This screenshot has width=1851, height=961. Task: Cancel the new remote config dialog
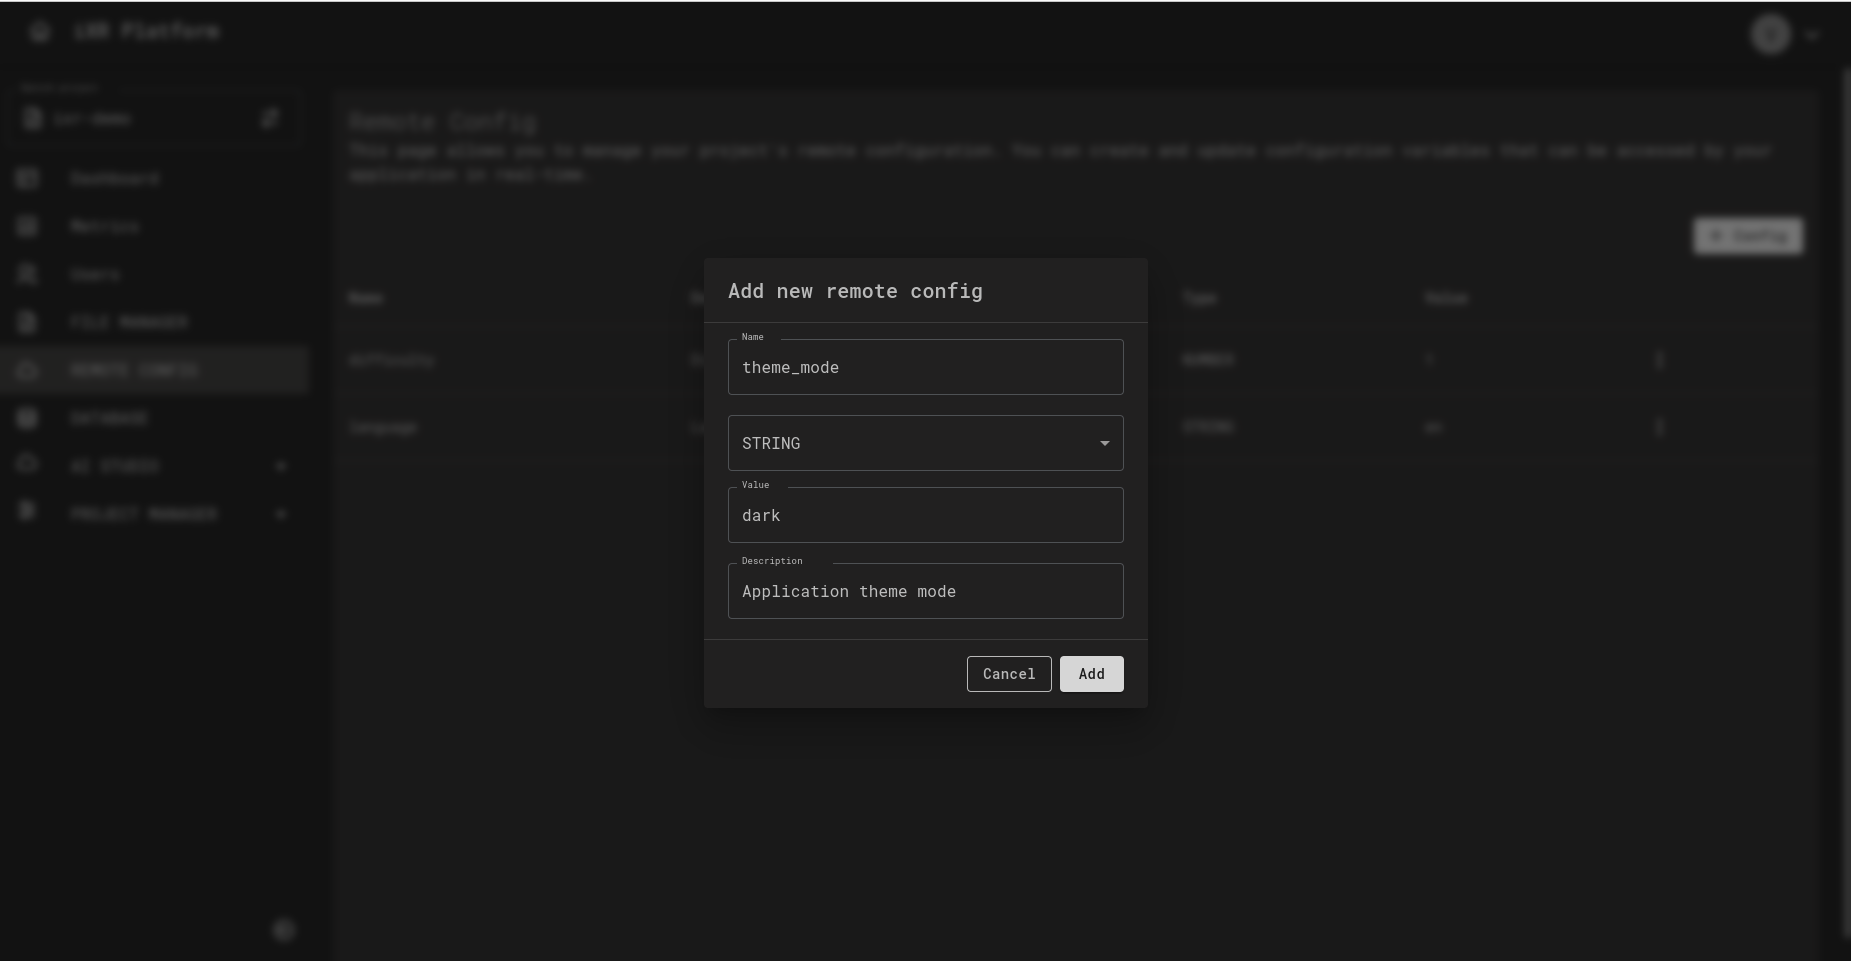[x=1008, y=674]
